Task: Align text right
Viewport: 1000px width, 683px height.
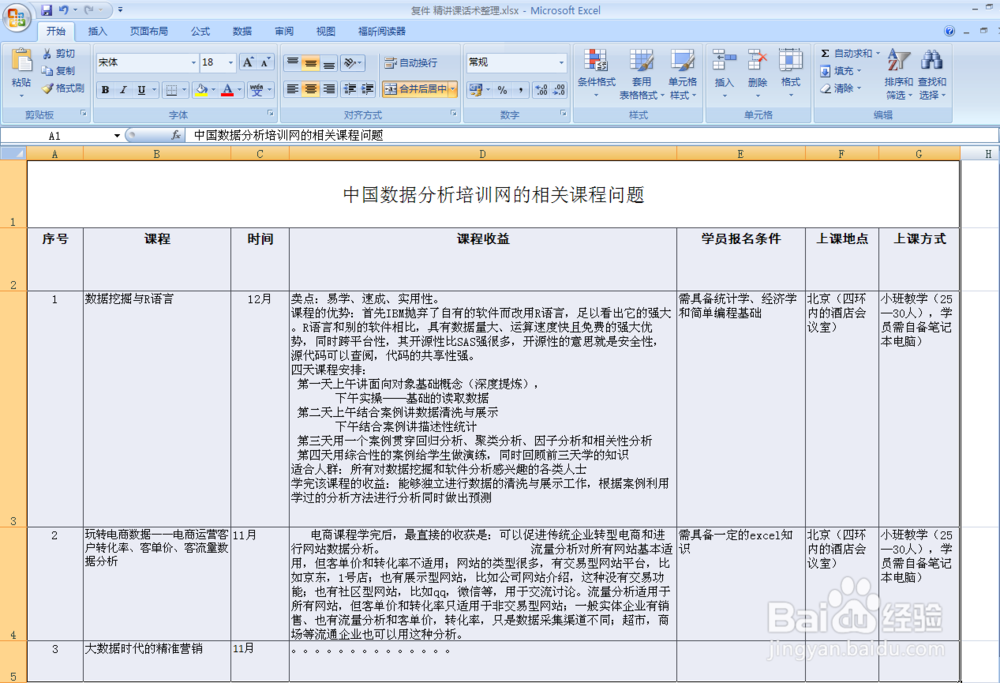Action: (x=328, y=89)
